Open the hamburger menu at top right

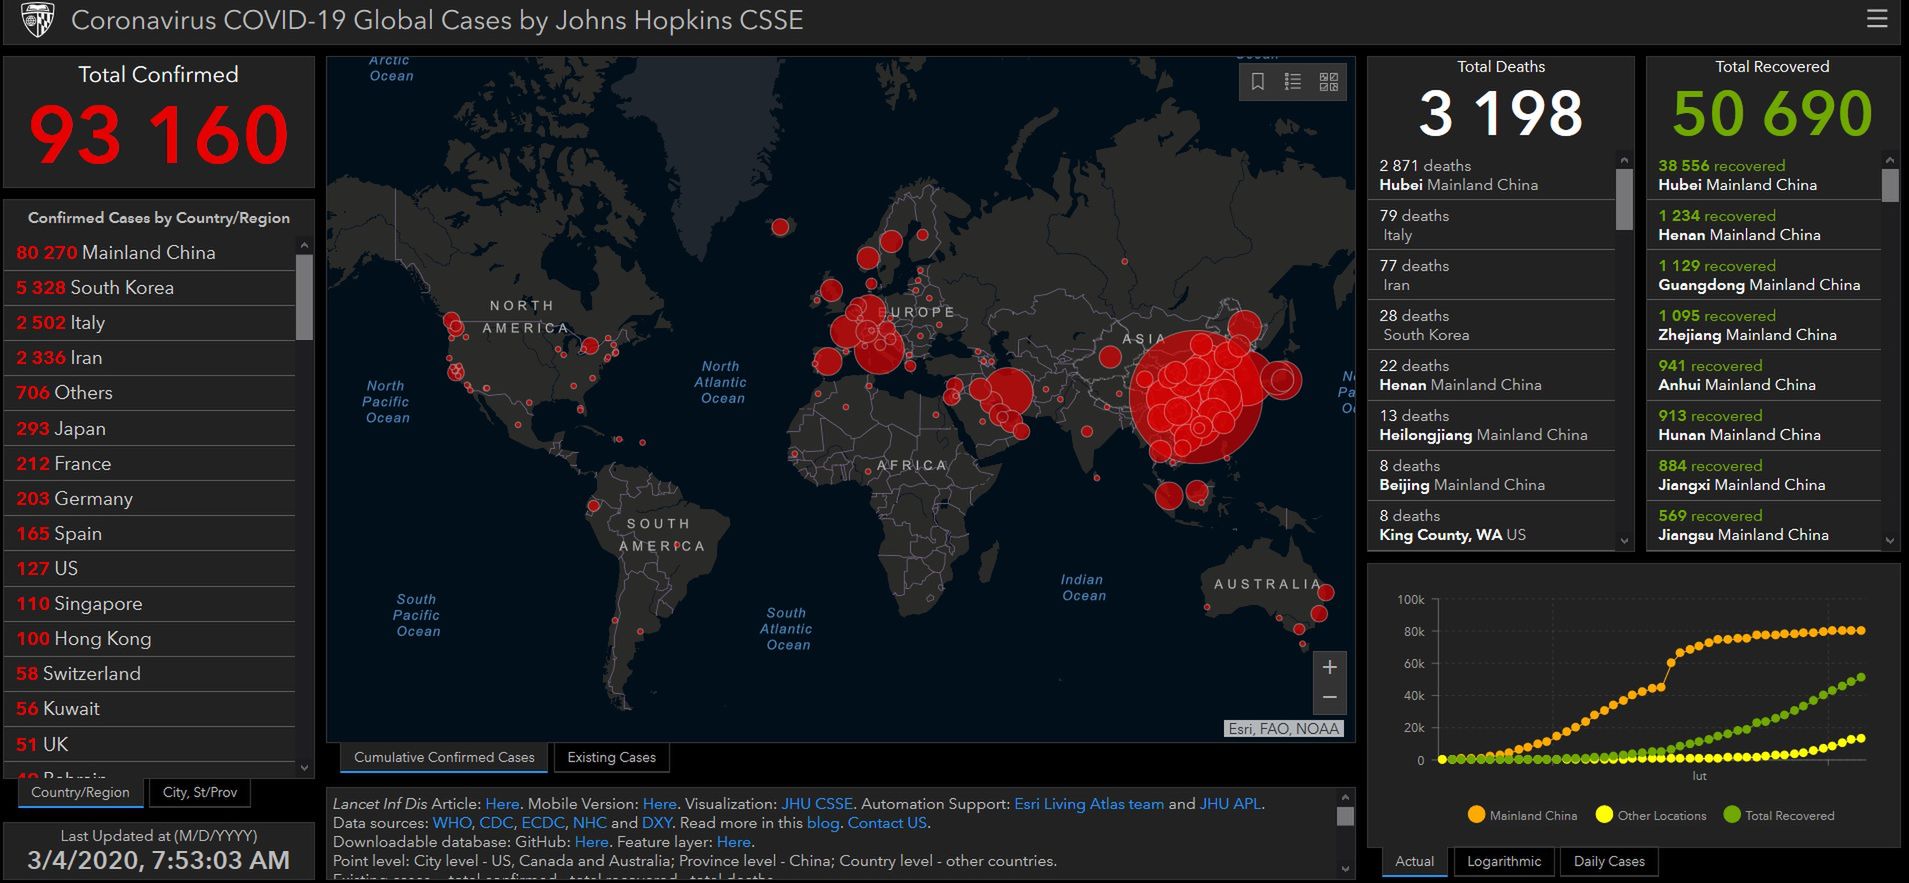(1877, 19)
